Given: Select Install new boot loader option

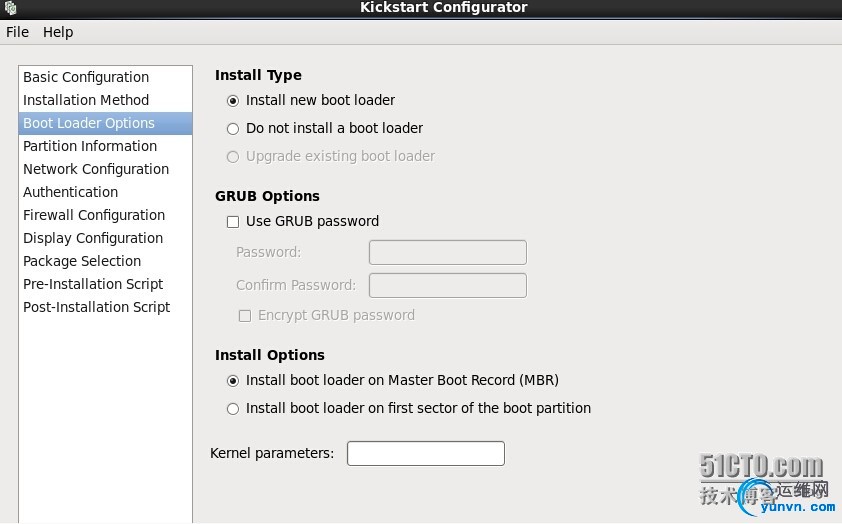Looking at the screenshot, I should (x=233, y=101).
